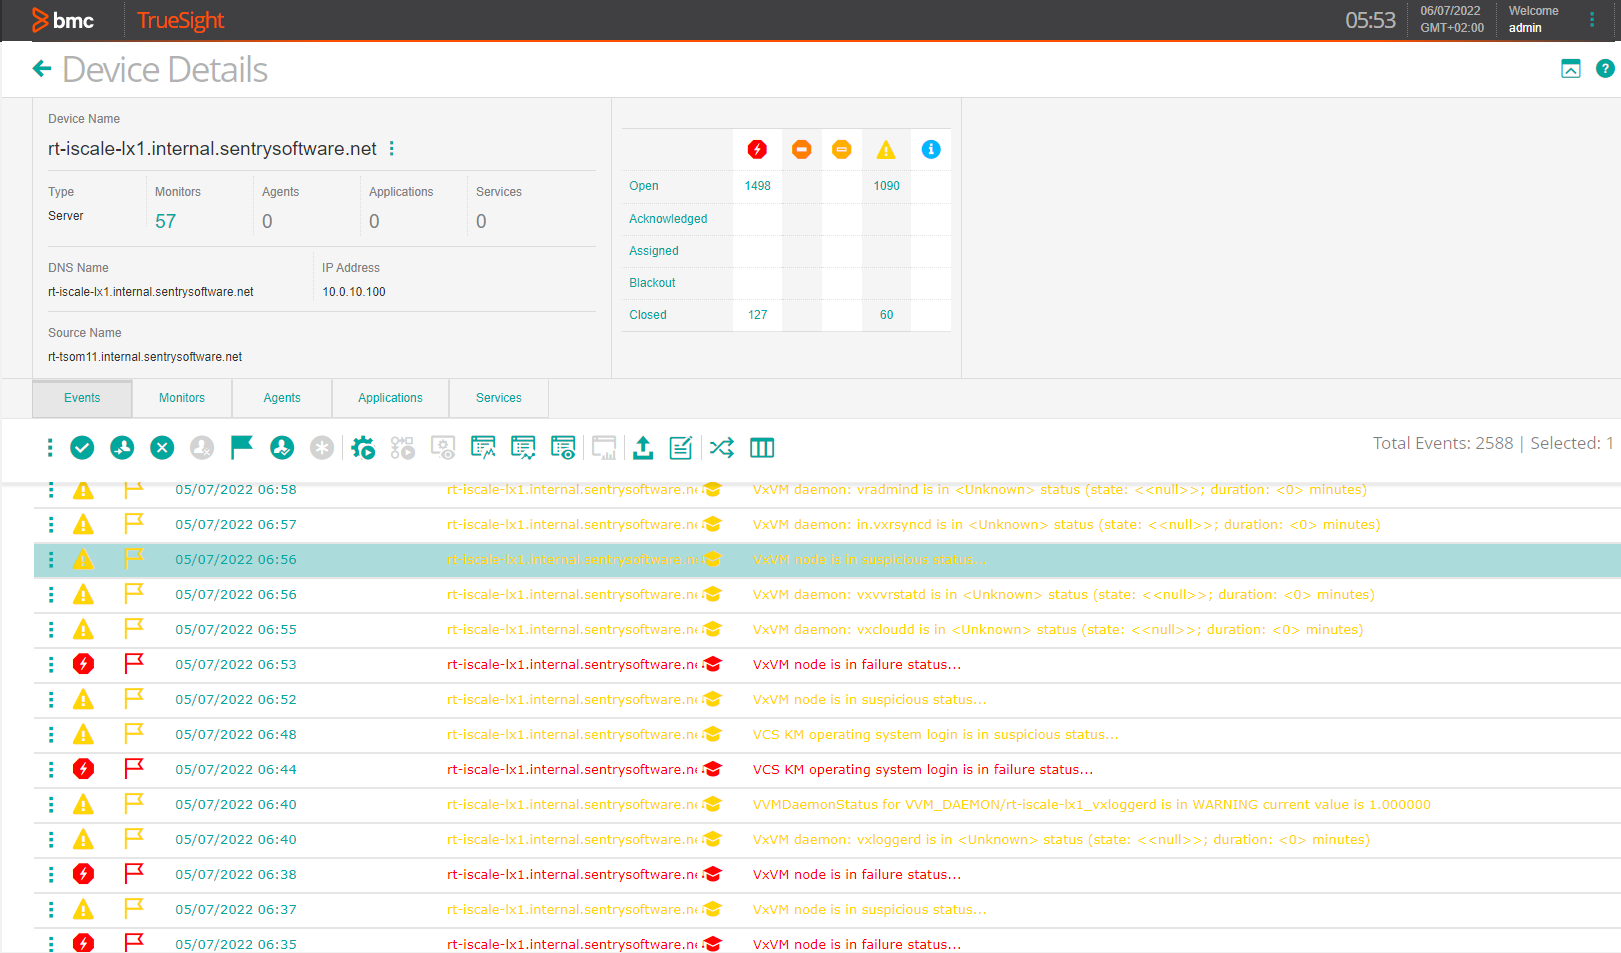Switch to the Monitors tab
This screenshot has width=1621, height=953.
[x=181, y=397]
